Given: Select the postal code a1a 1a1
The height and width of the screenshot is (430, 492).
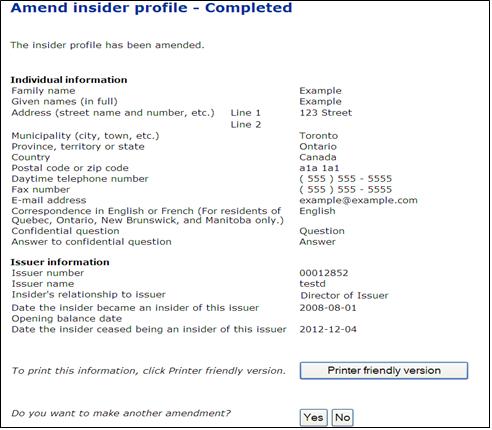Looking at the screenshot, I should pos(319,168).
